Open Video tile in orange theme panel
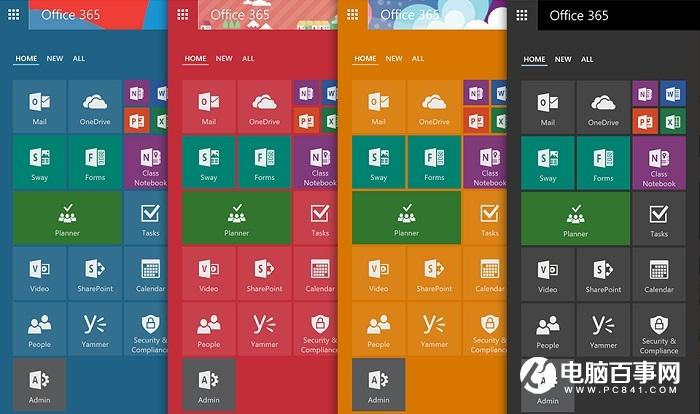Image resolution: width=700 pixels, height=414 pixels. tap(379, 273)
